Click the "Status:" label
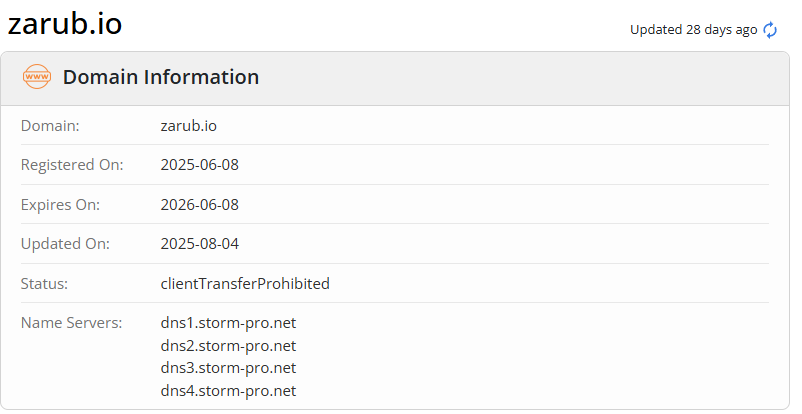This screenshot has height=414, width=802. tap(44, 284)
